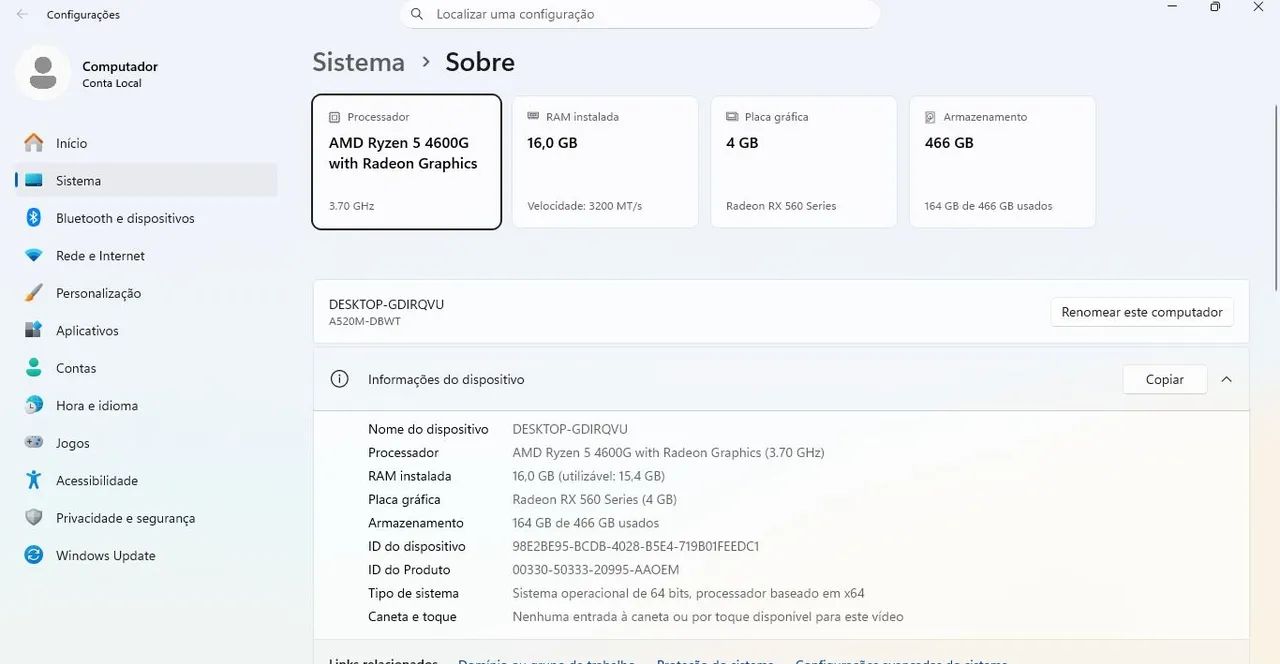Image resolution: width=1280 pixels, height=664 pixels.
Task: Open Personalização via paintbrush icon
Action: tap(34, 293)
